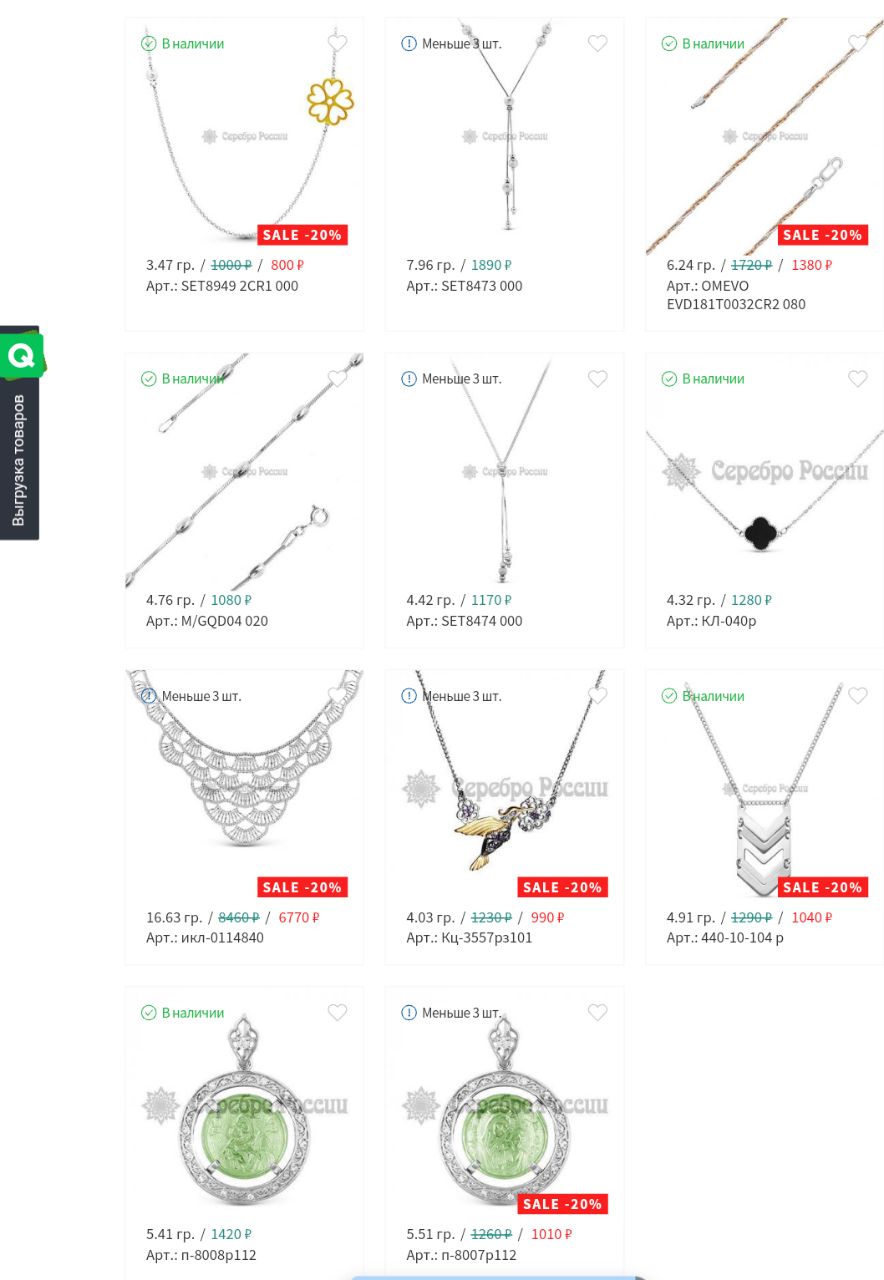Screen dimensions: 884x1280
Task: Favorite the SET8474 000 necklace
Action: 597,378
